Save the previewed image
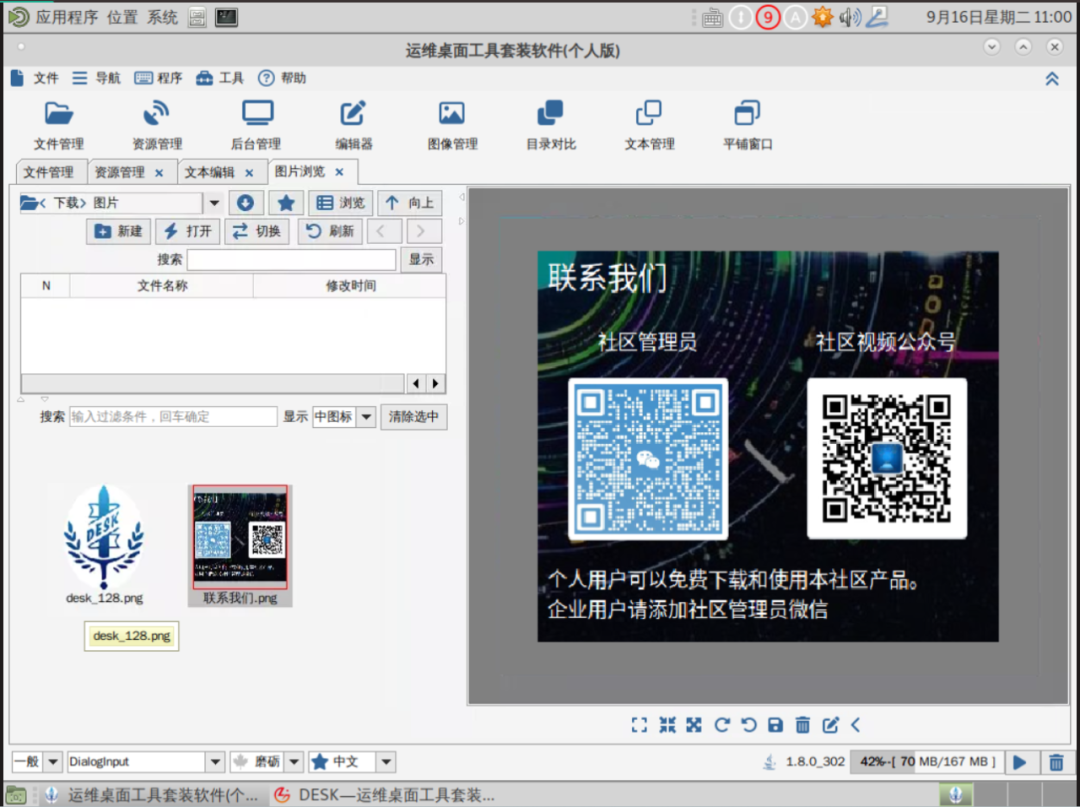Screen dimensions: 1080x807 (776, 725)
